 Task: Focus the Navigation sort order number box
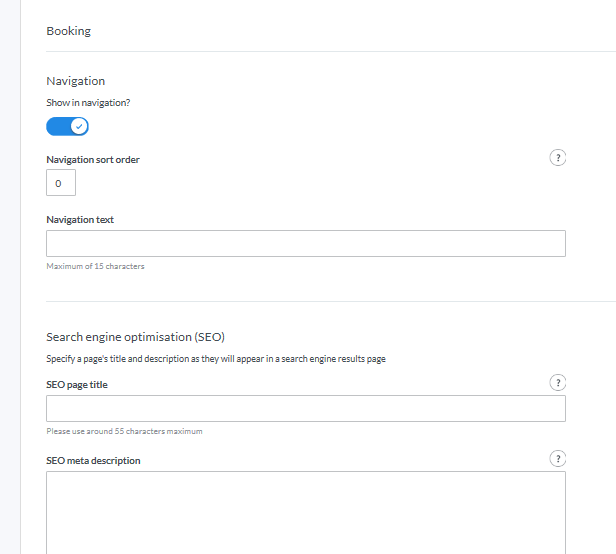(60, 183)
